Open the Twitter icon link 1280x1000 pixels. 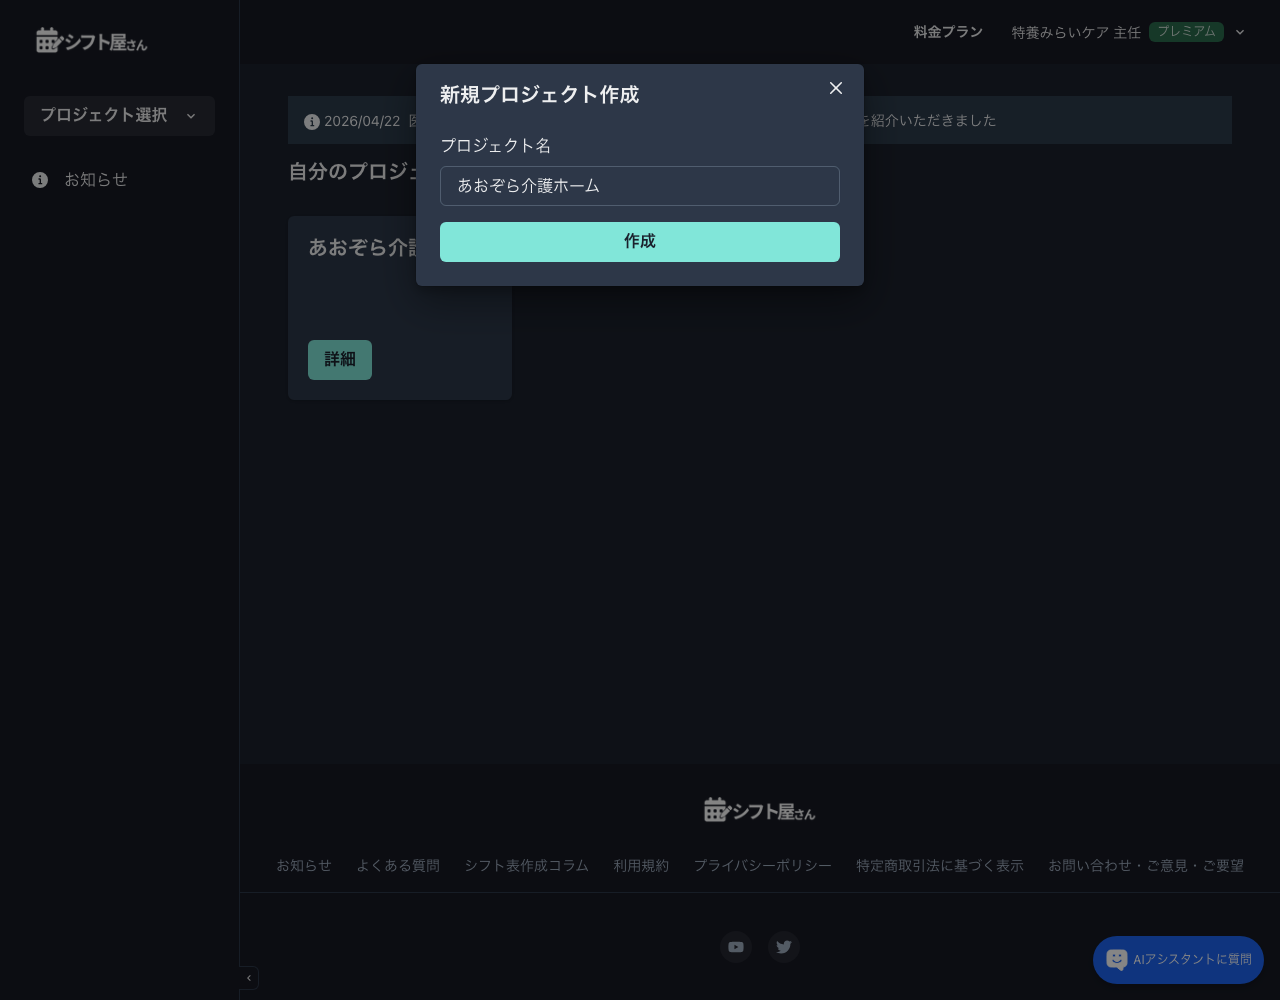(784, 947)
